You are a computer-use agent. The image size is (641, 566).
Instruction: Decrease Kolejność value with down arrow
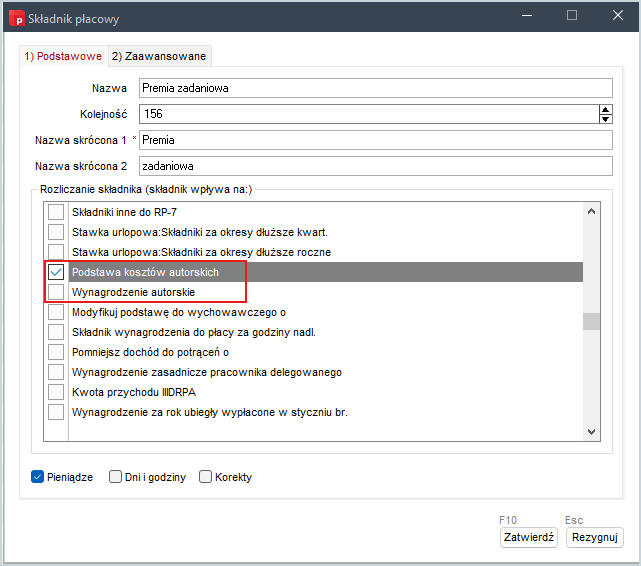605,119
